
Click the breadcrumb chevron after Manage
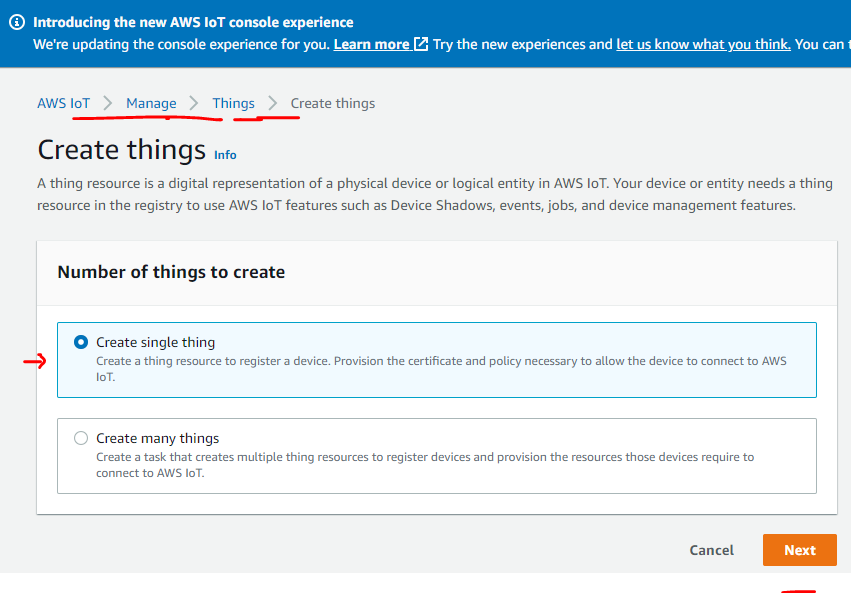194,103
